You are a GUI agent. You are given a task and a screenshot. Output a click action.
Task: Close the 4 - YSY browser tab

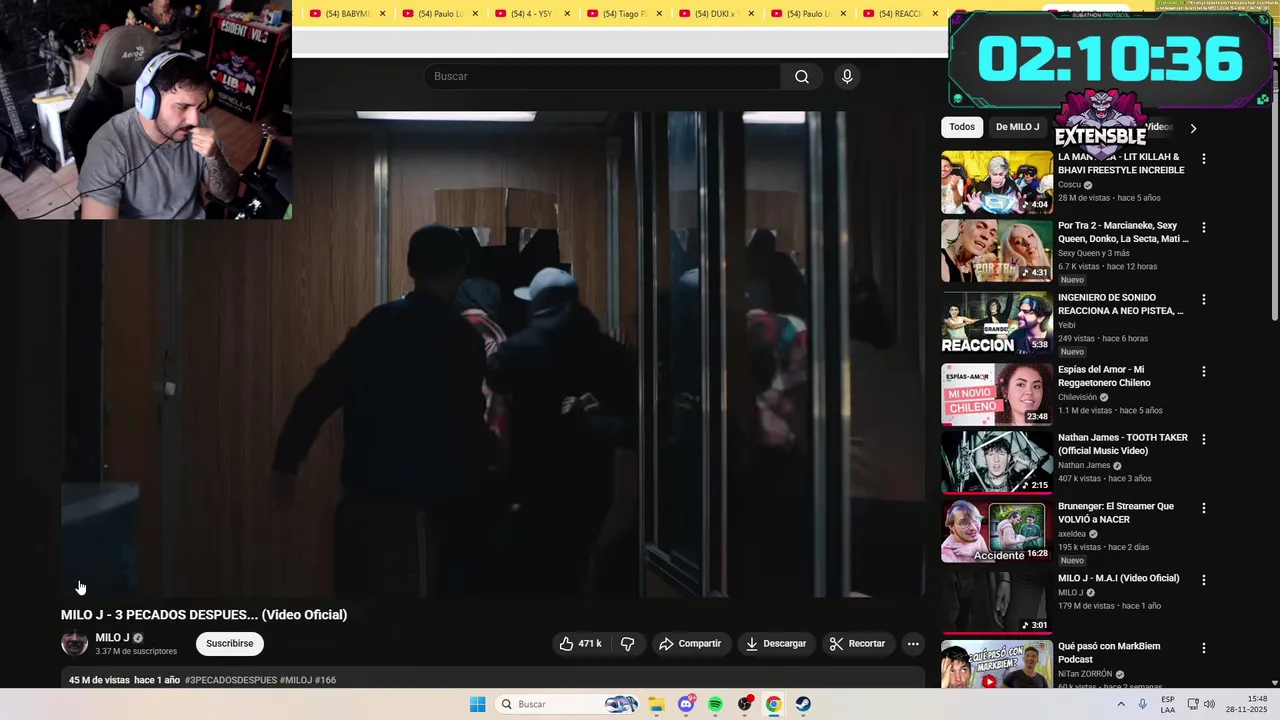coord(567,14)
